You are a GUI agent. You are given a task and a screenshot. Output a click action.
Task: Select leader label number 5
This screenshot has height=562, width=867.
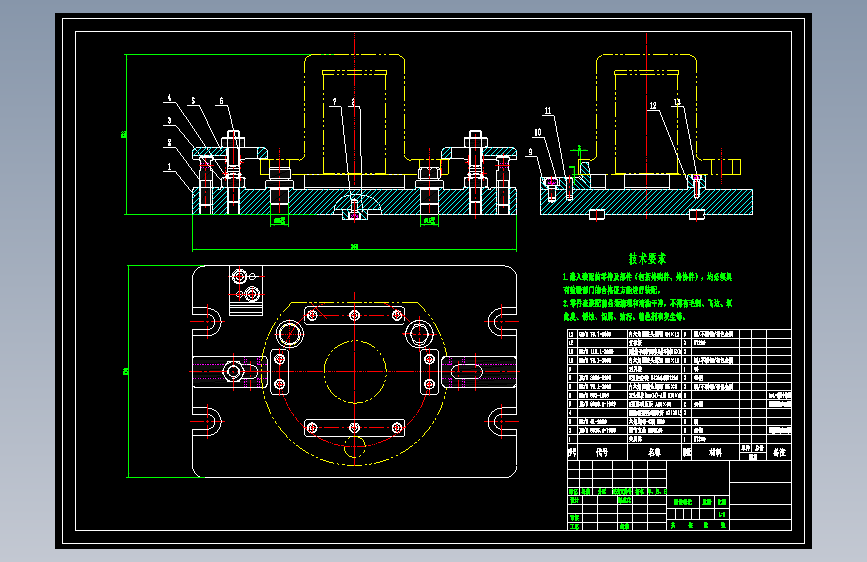point(193,101)
